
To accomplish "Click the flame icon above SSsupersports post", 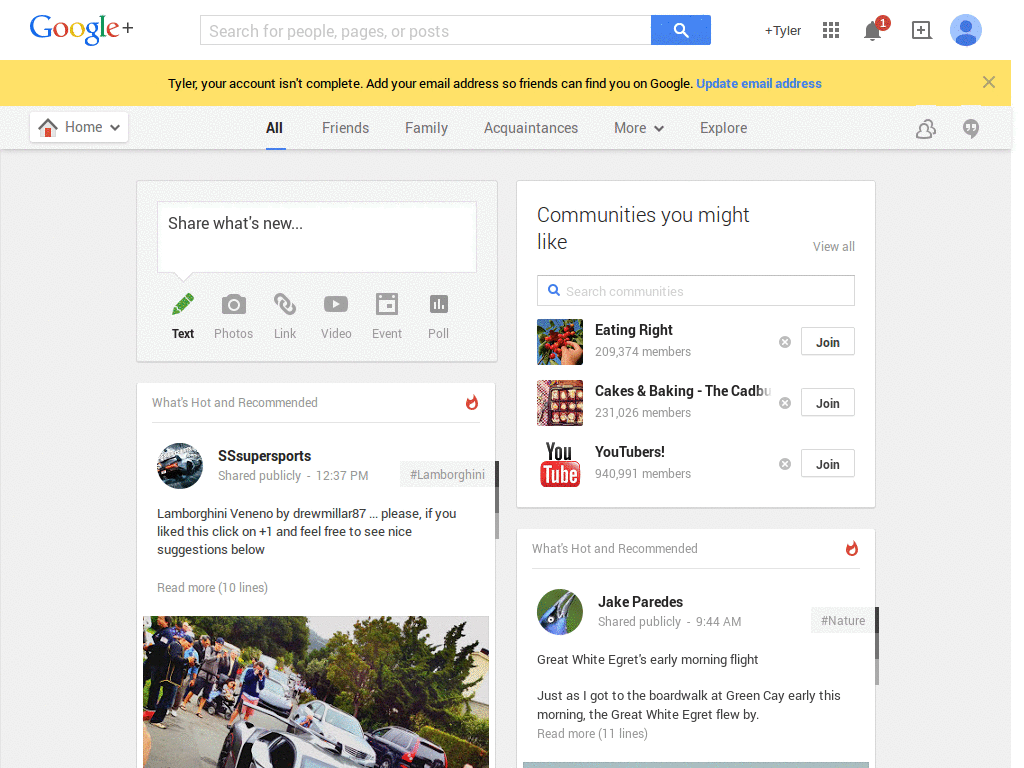I will click(472, 402).
